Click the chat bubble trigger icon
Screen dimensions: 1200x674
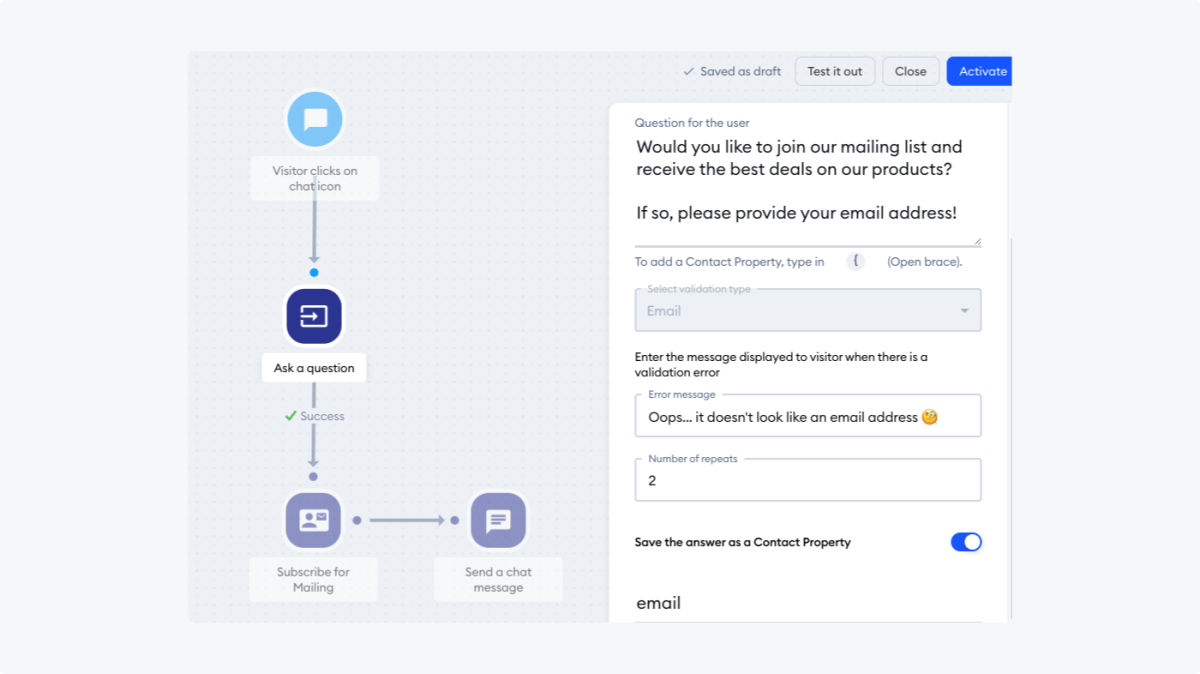[x=314, y=118]
